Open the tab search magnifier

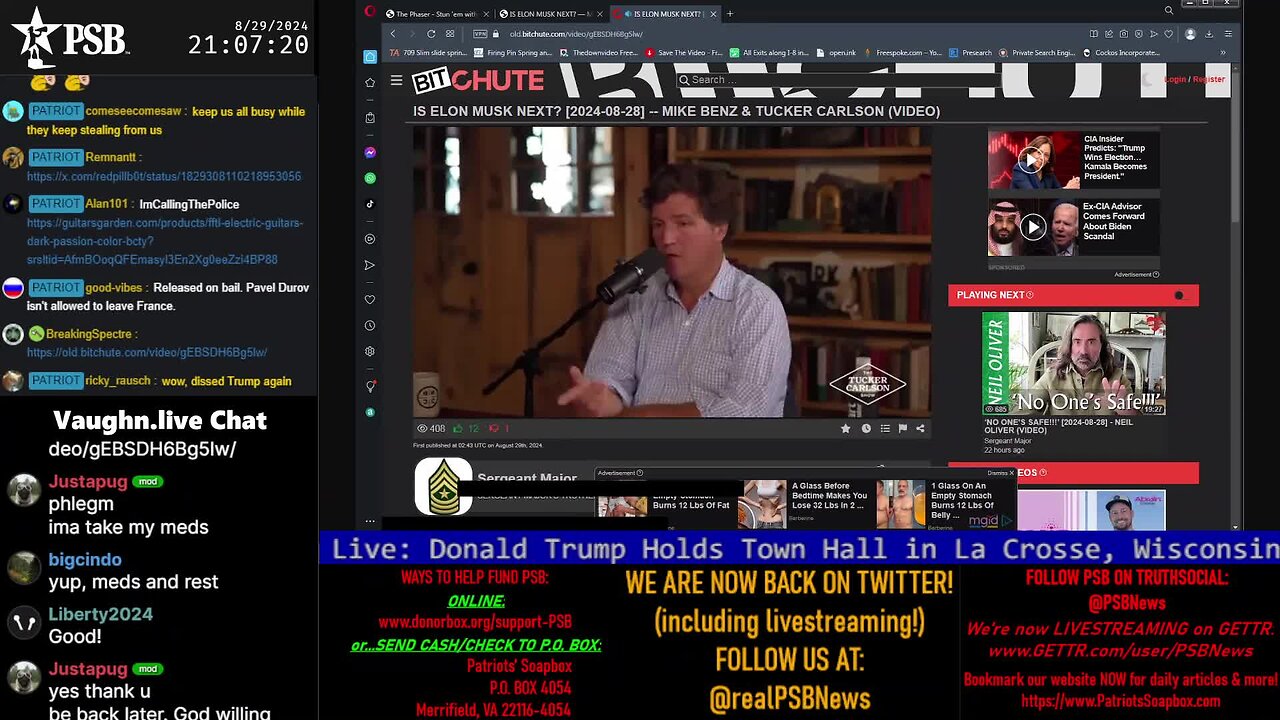1168,11
